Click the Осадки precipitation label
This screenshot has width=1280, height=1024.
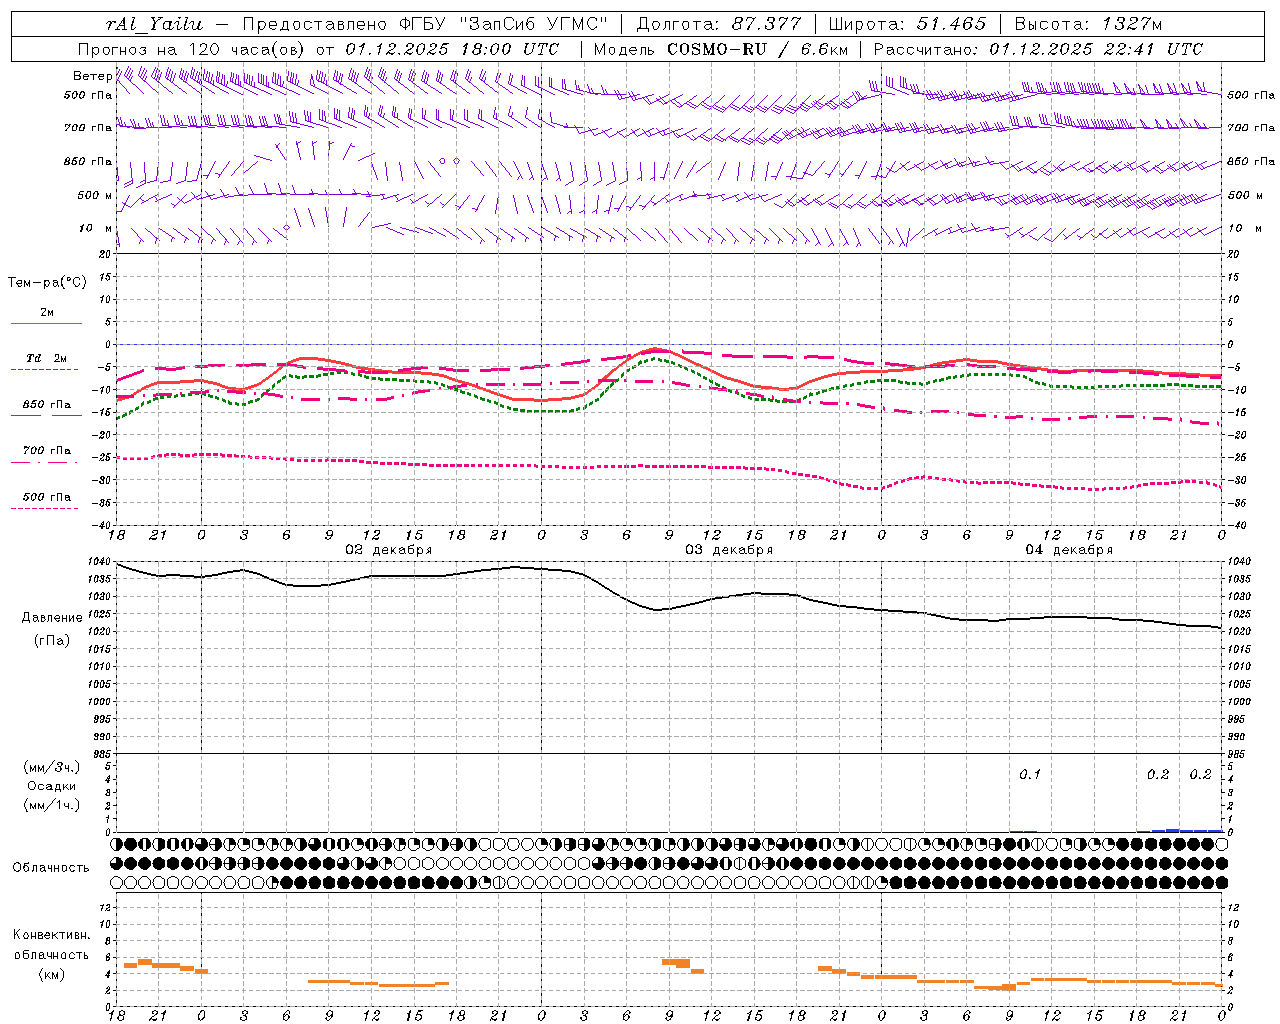(x=52, y=786)
